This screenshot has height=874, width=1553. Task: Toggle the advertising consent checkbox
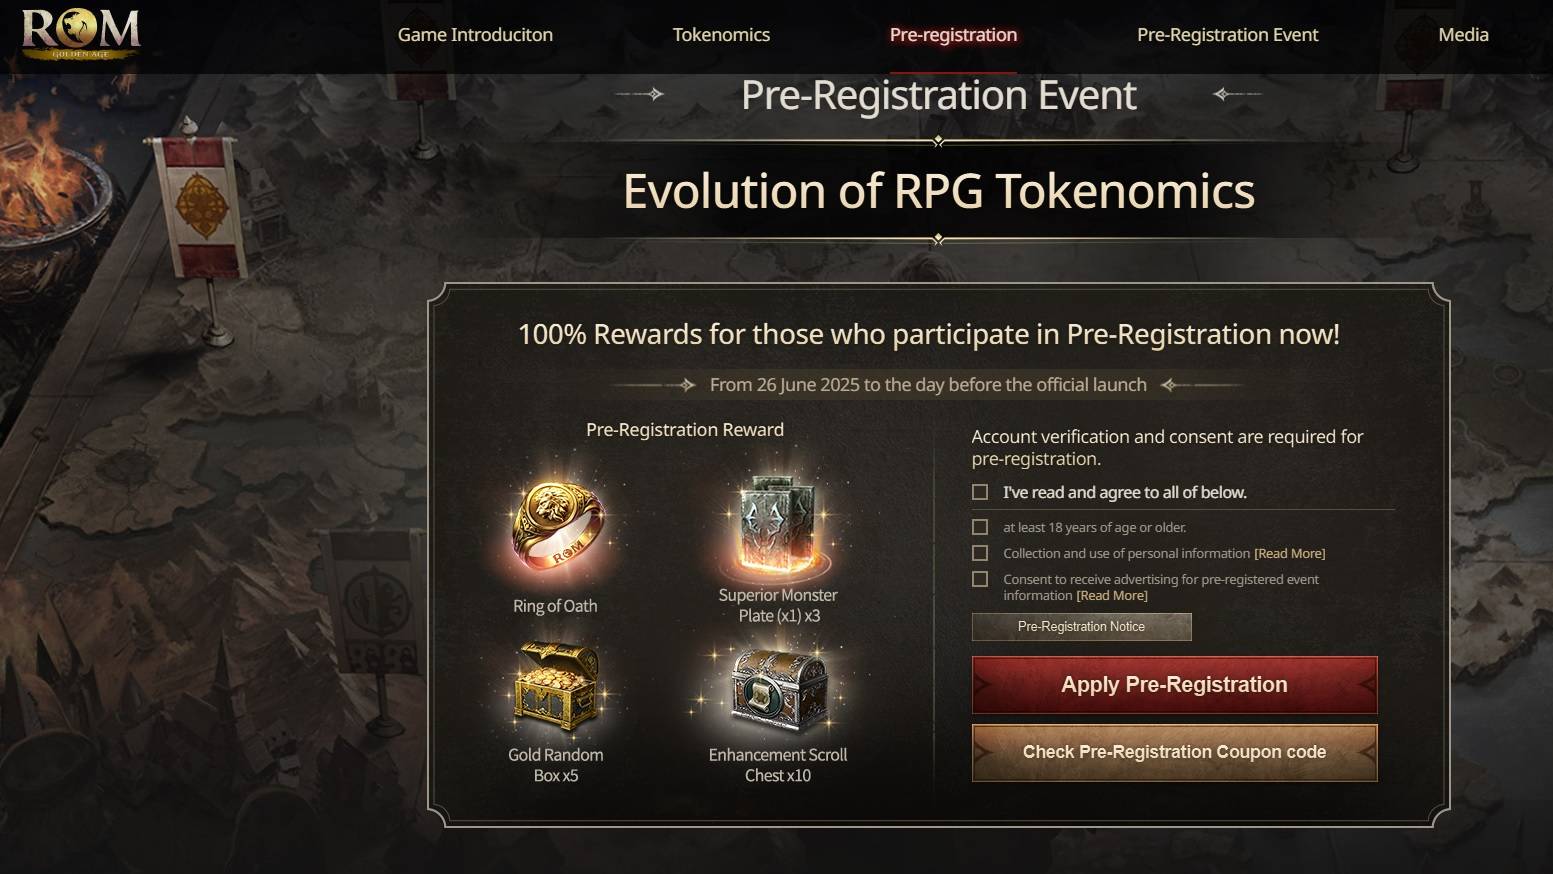click(x=980, y=579)
